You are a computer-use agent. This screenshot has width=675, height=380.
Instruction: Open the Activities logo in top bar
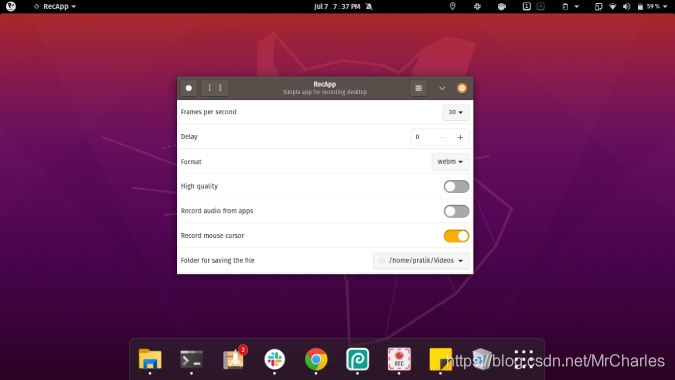tap(11, 6)
